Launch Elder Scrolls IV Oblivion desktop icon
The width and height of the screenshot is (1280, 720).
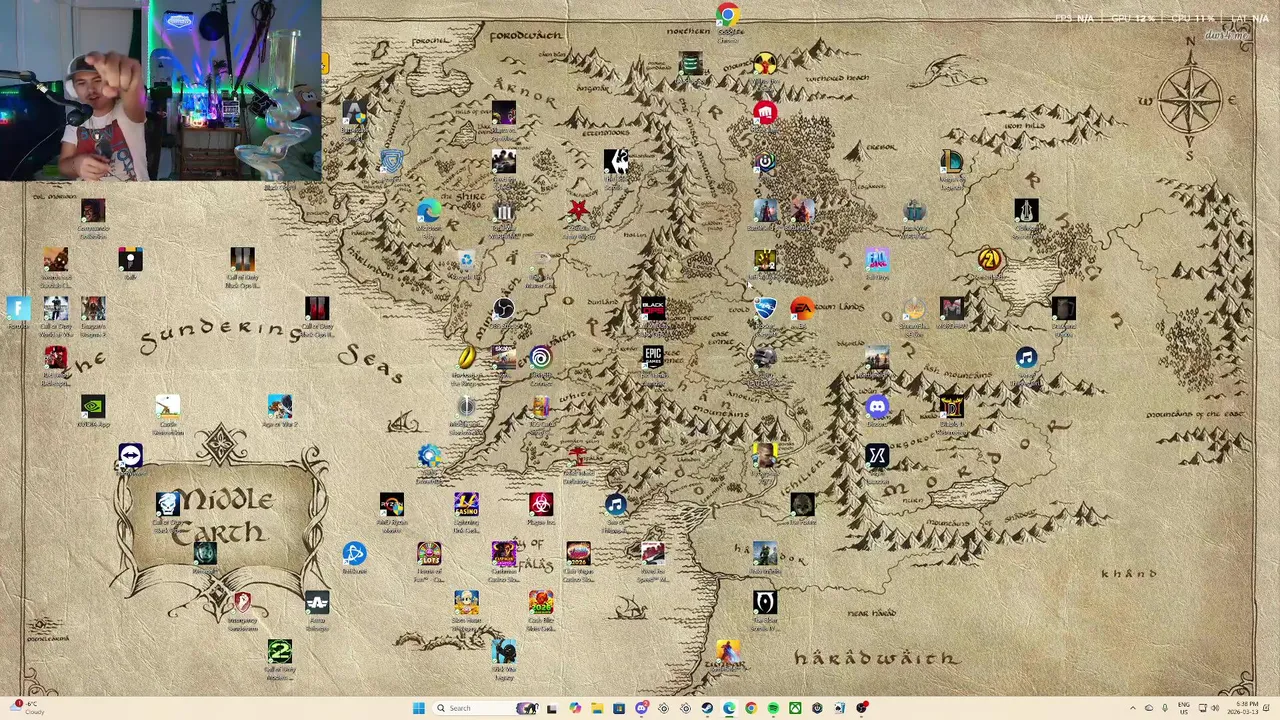(765, 603)
